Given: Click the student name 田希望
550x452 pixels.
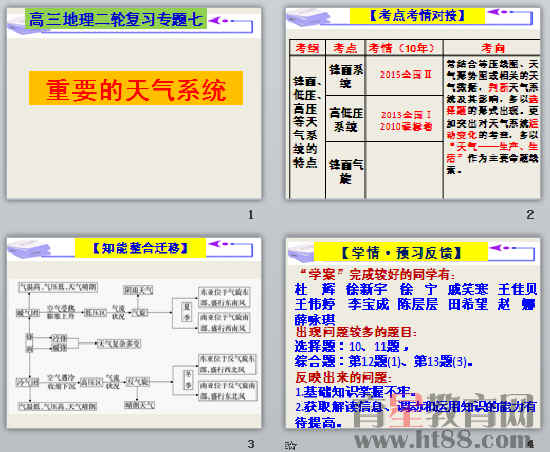Looking at the screenshot, I should (468, 304).
